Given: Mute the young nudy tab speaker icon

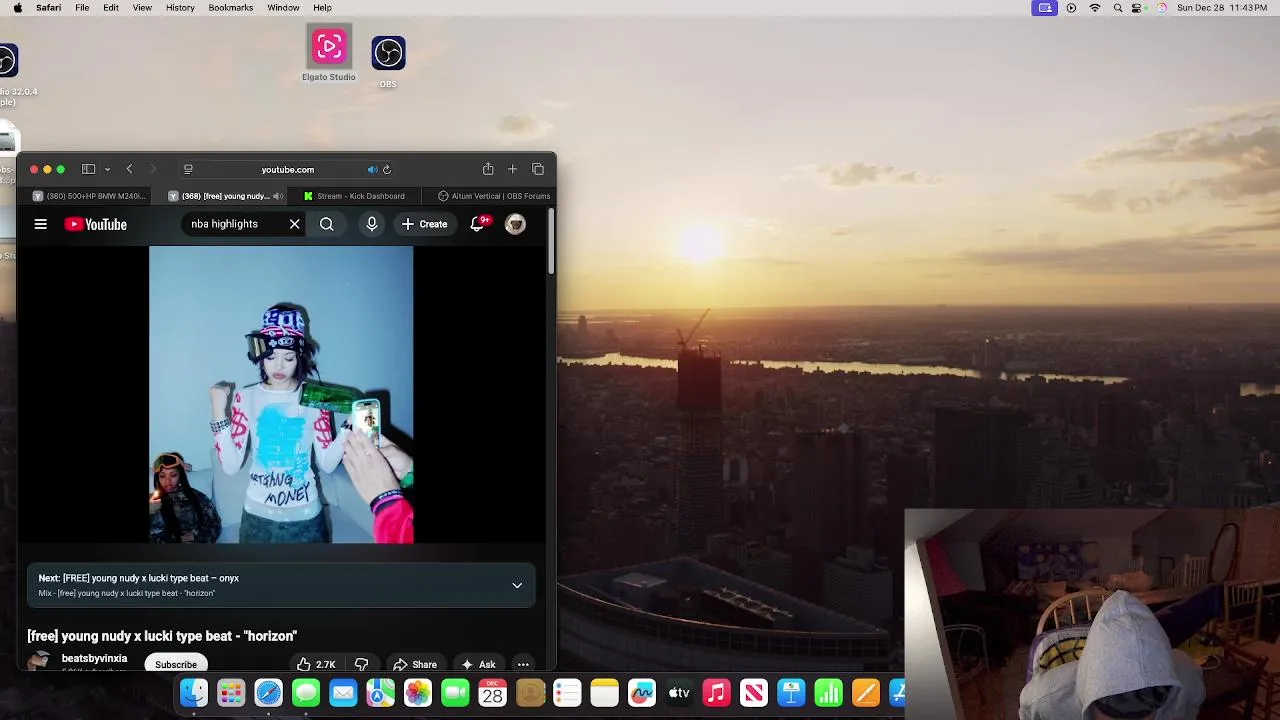Looking at the screenshot, I should (277, 196).
